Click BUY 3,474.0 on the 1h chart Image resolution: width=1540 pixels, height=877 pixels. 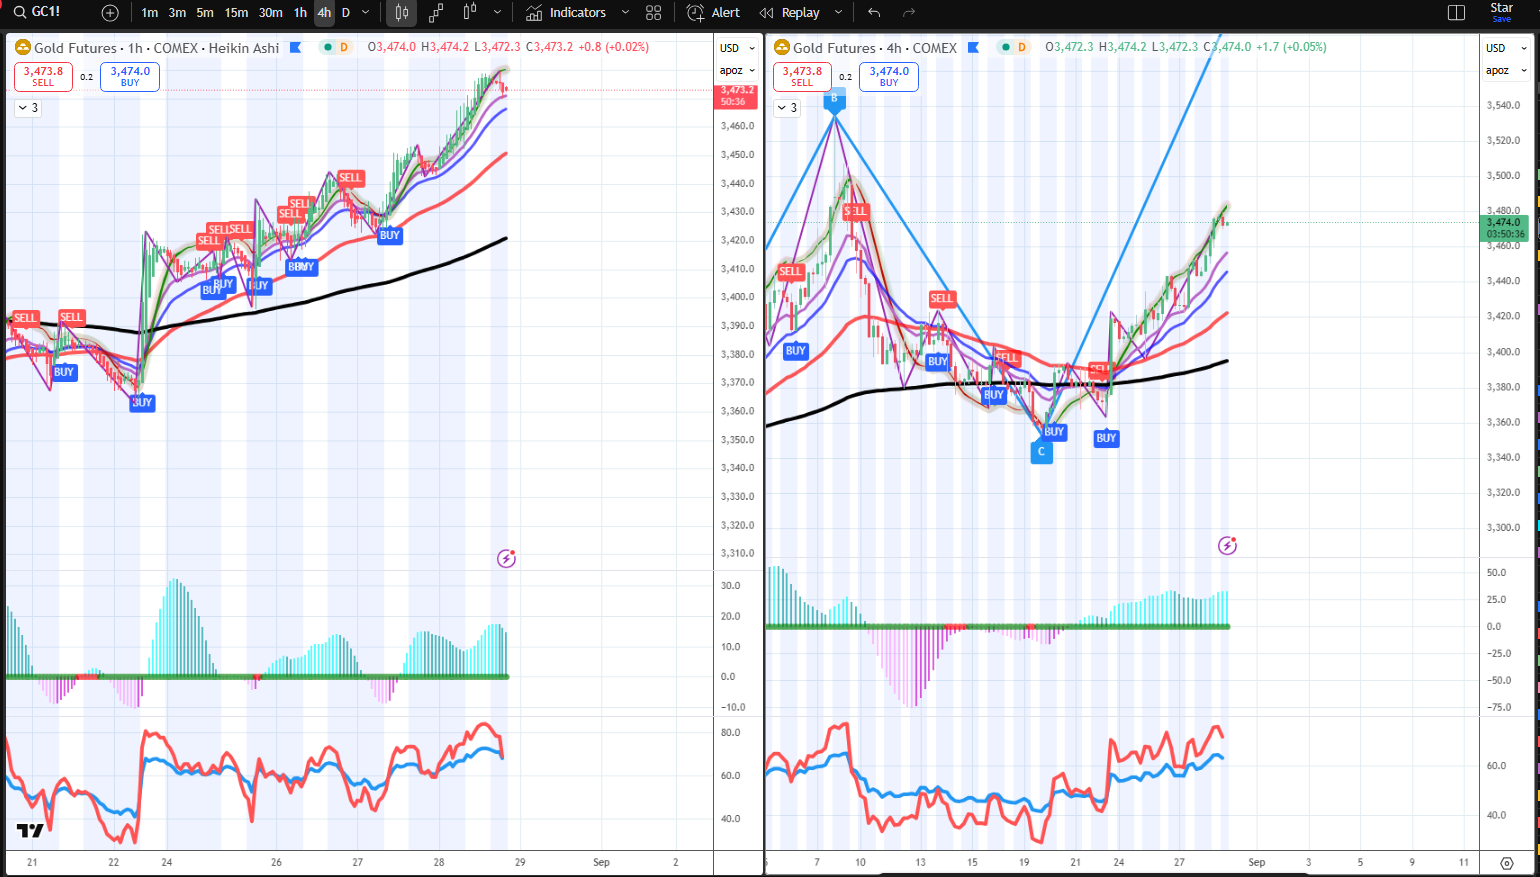[130, 76]
